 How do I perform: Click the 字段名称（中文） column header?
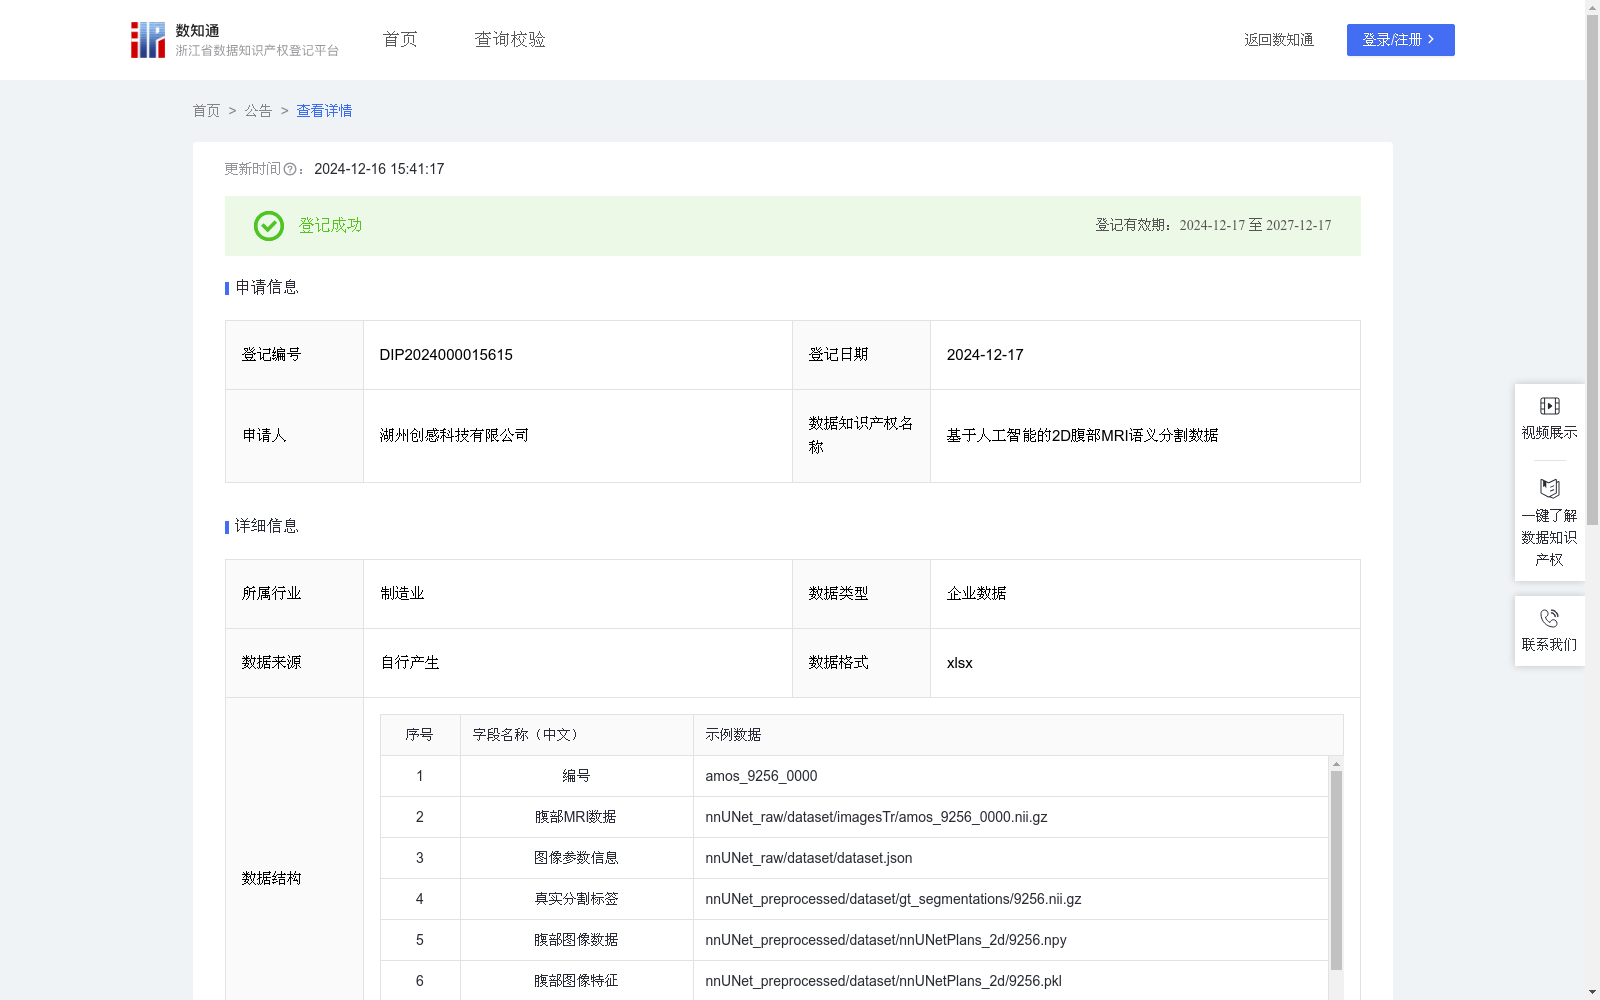click(576, 735)
